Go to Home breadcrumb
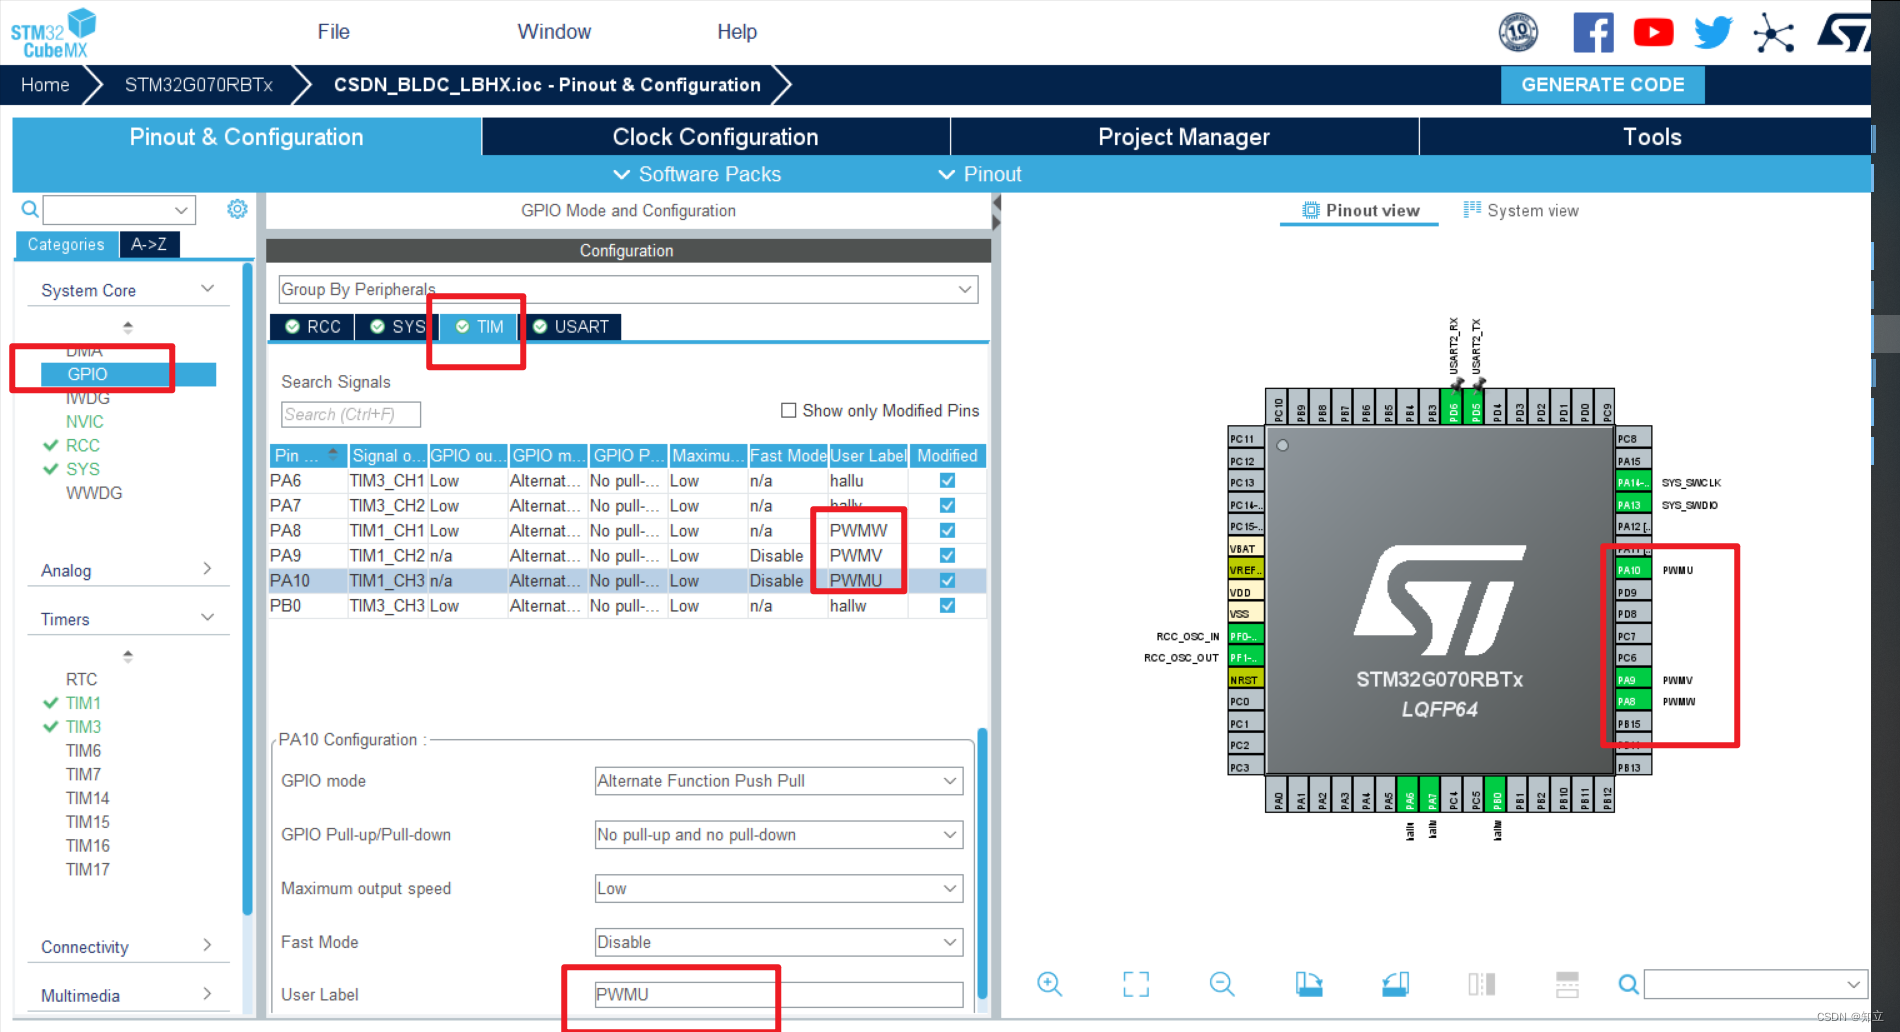The width and height of the screenshot is (1900, 1032). [45, 85]
